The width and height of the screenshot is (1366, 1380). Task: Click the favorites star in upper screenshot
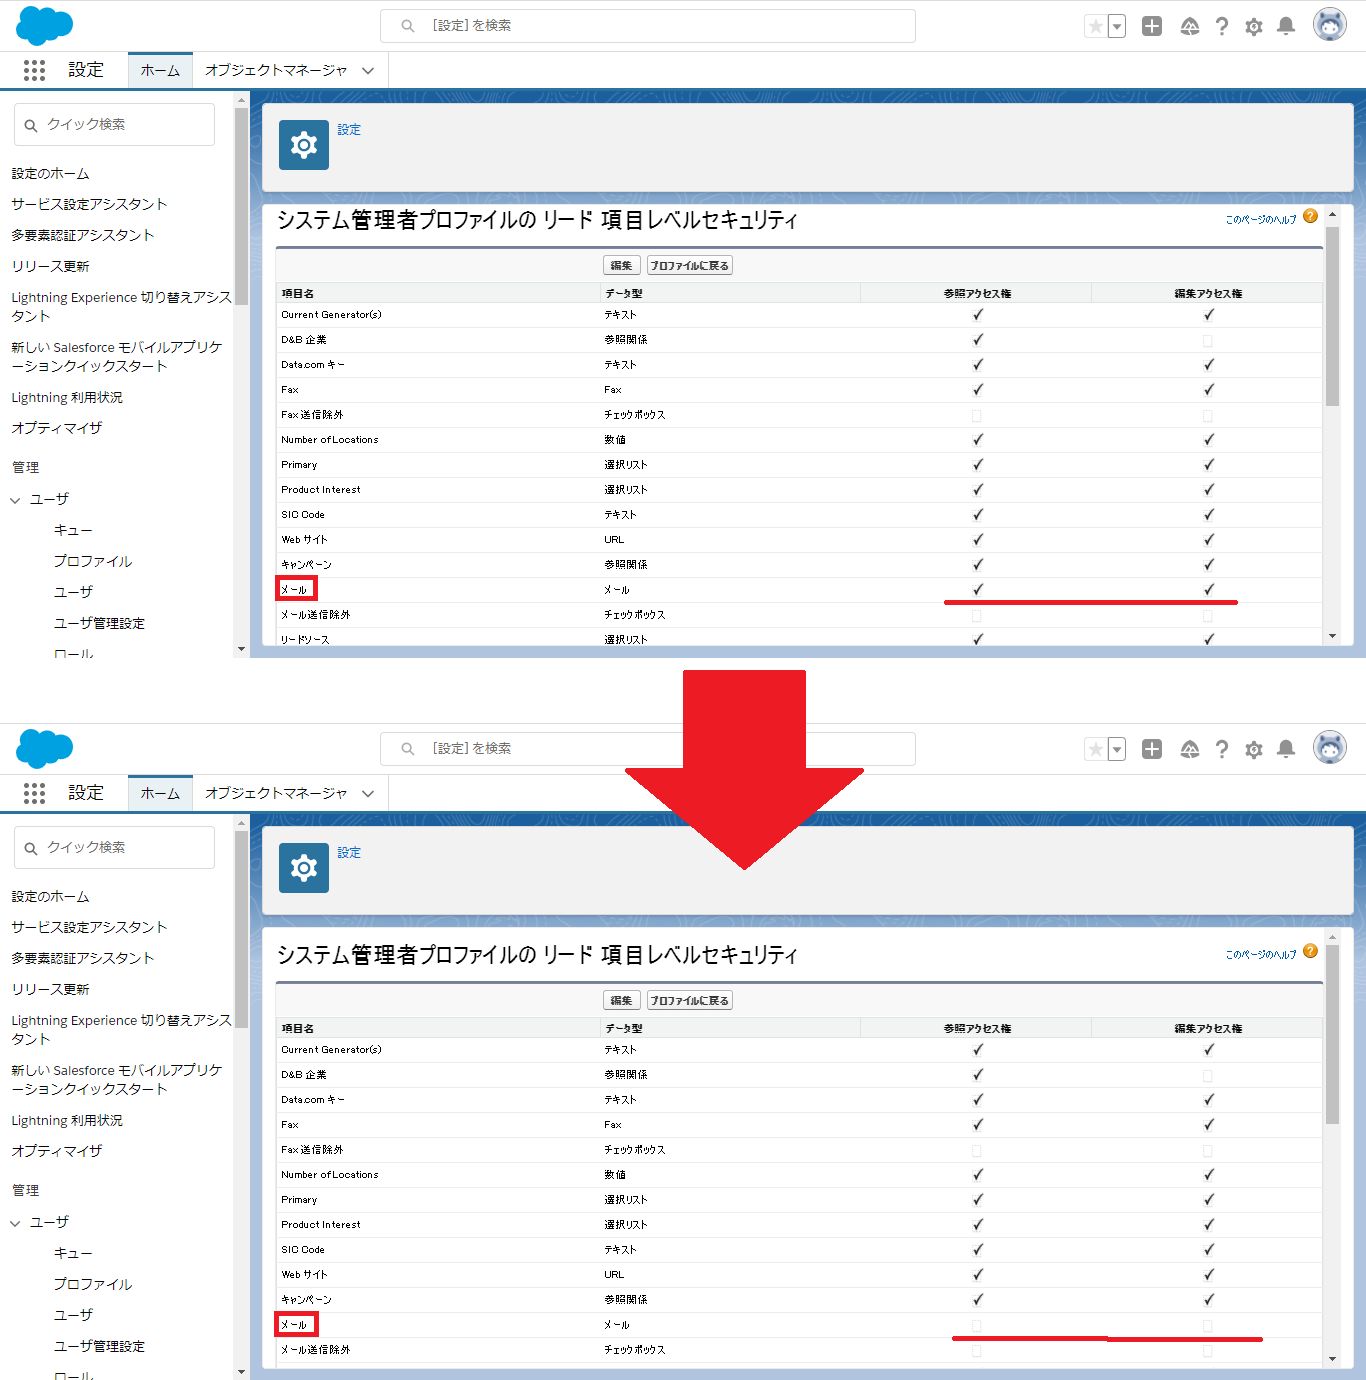coord(1096,27)
